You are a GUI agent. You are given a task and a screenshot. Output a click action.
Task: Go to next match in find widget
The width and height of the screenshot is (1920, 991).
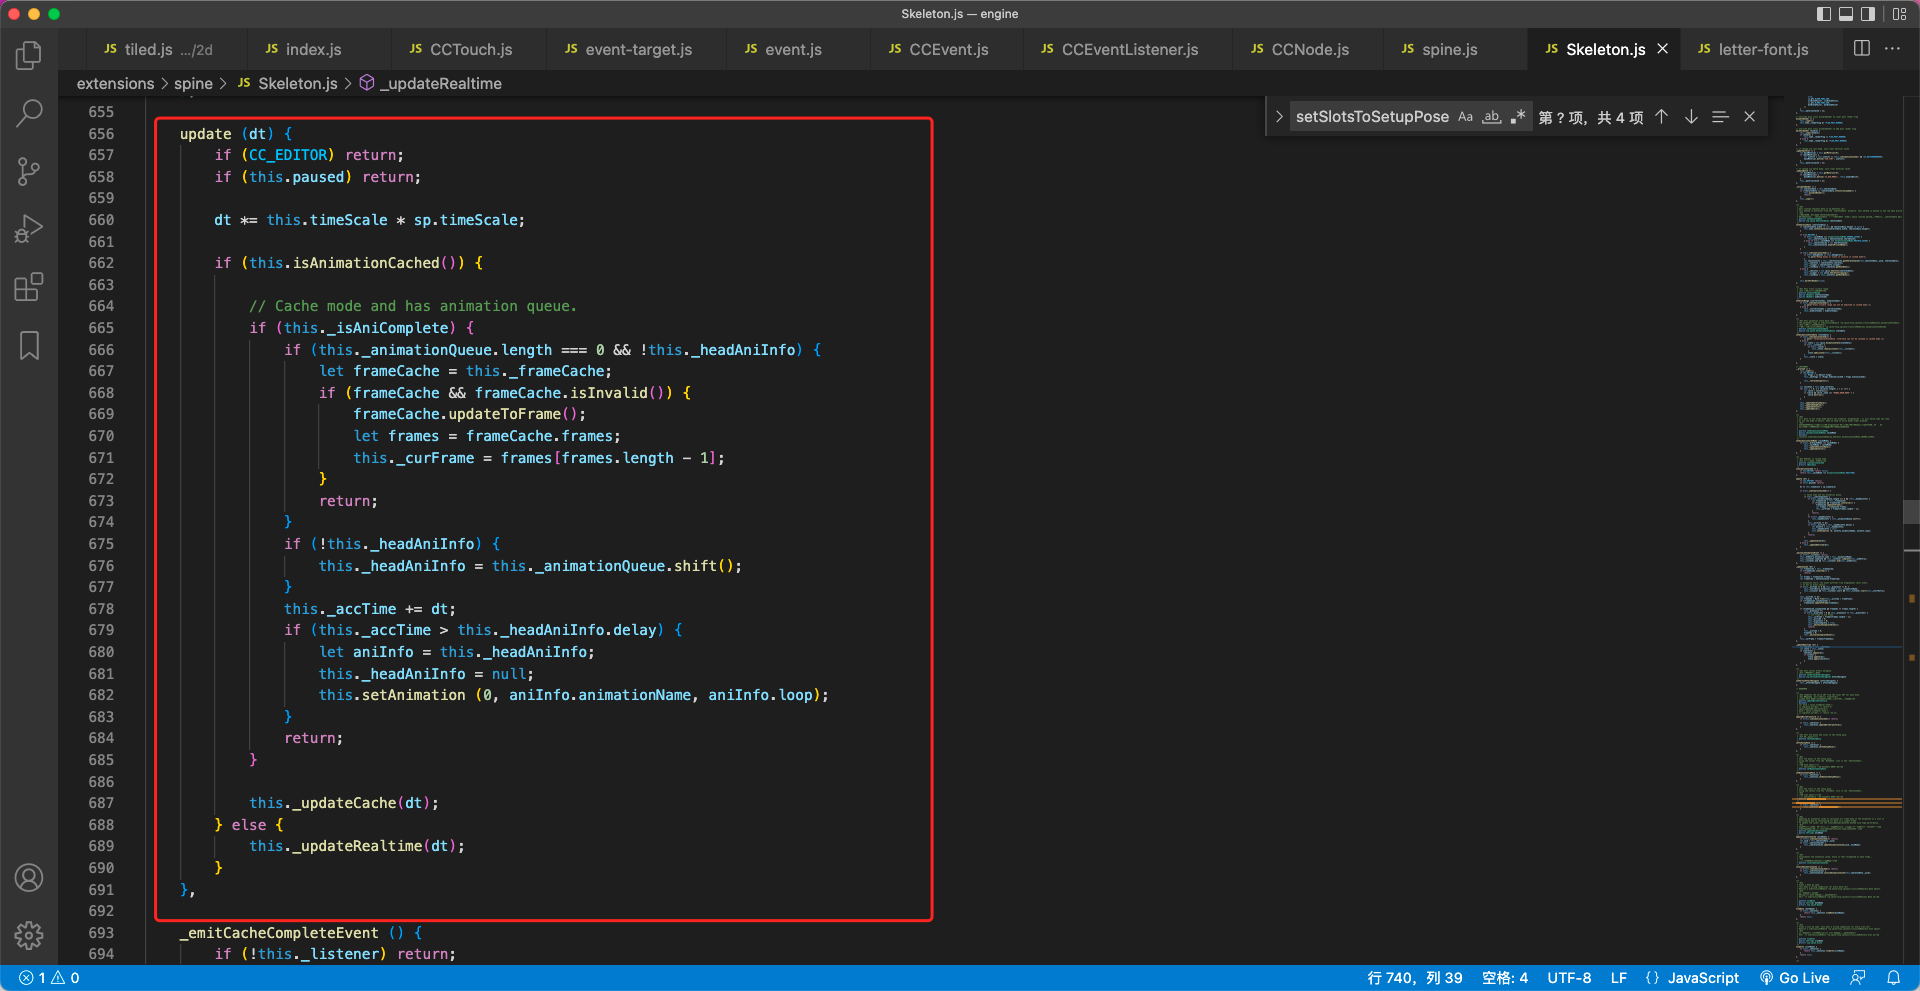[x=1691, y=117]
